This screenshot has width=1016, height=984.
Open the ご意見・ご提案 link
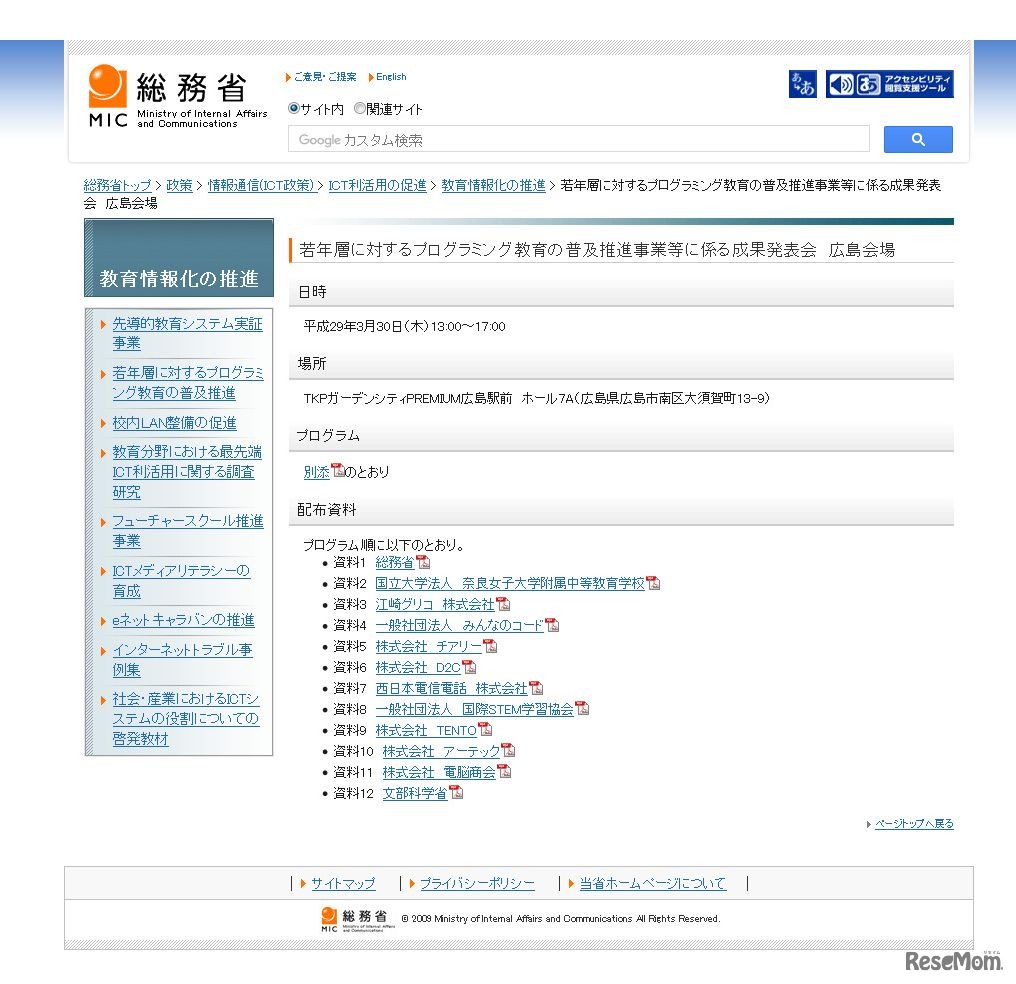(x=325, y=76)
